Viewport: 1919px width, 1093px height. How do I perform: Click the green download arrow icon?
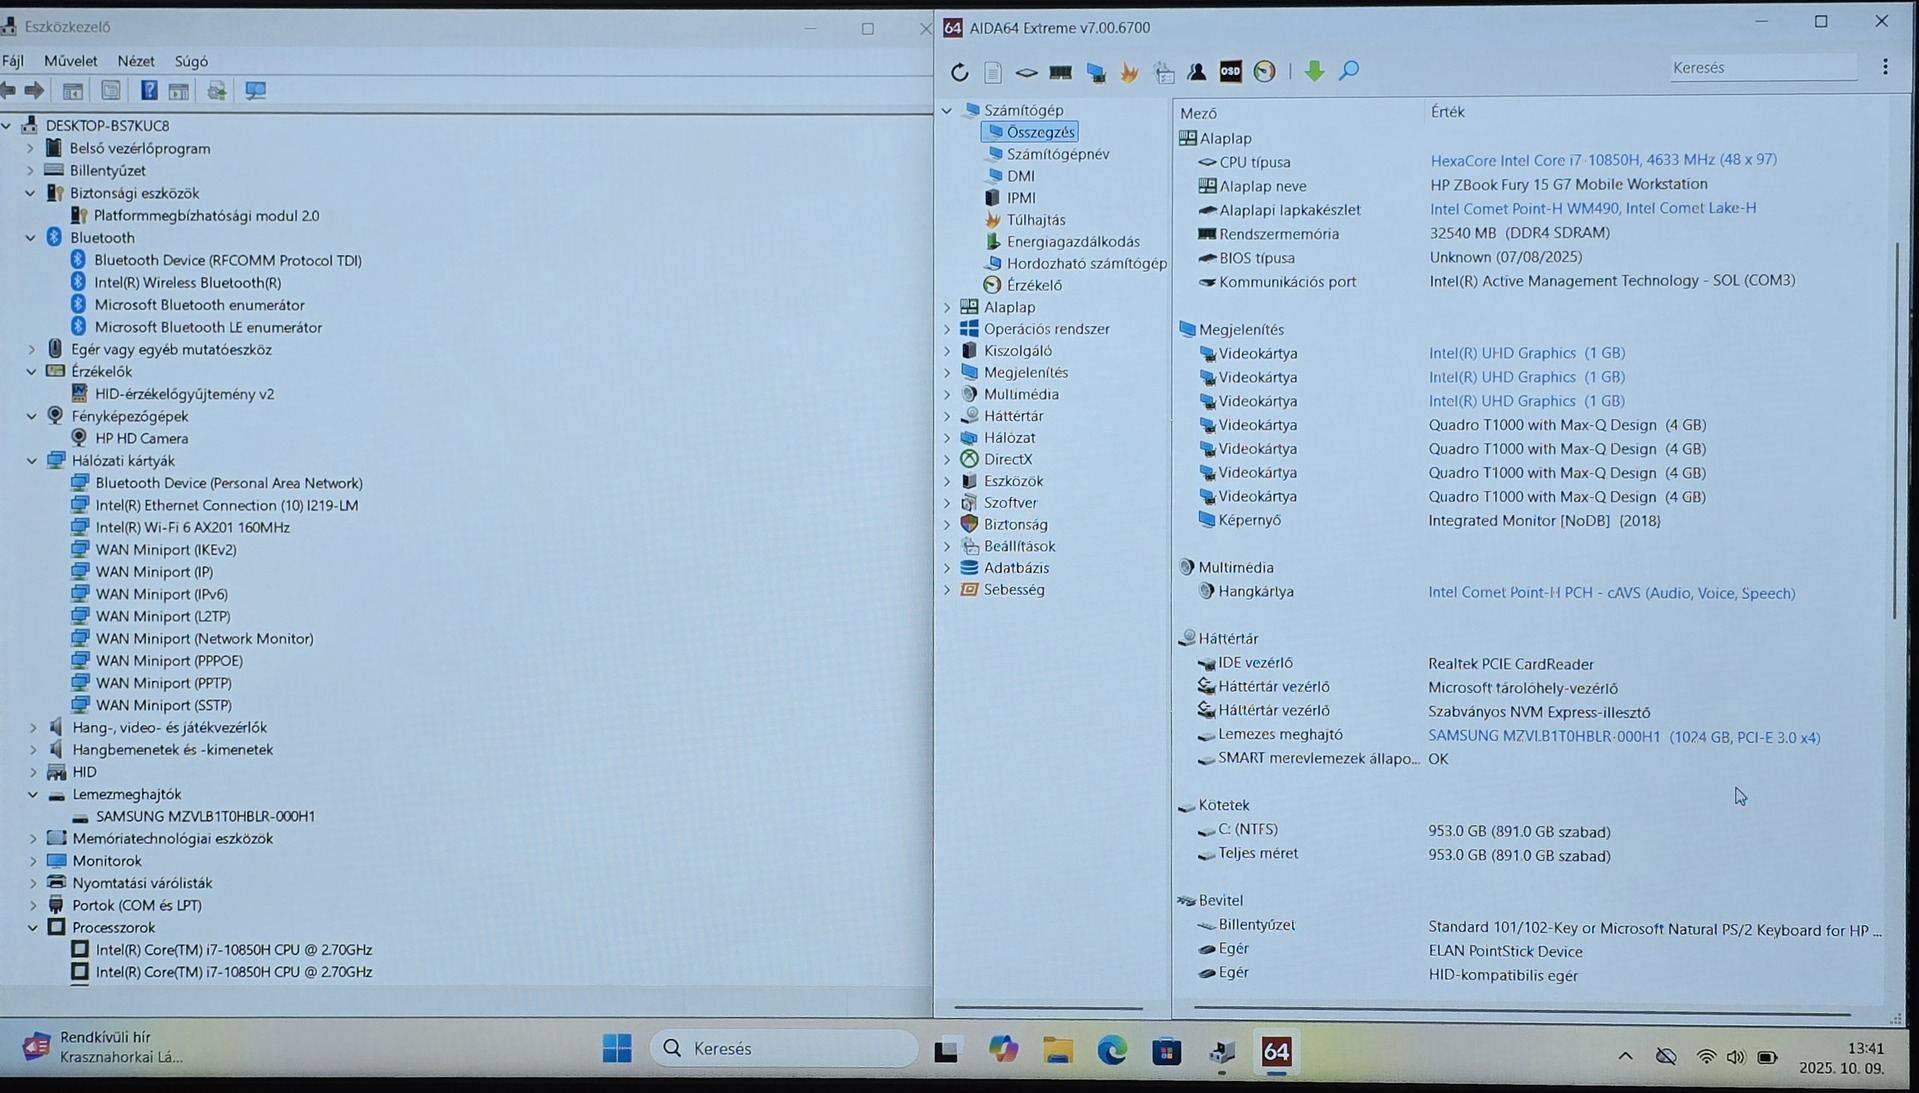pyautogui.click(x=1314, y=71)
